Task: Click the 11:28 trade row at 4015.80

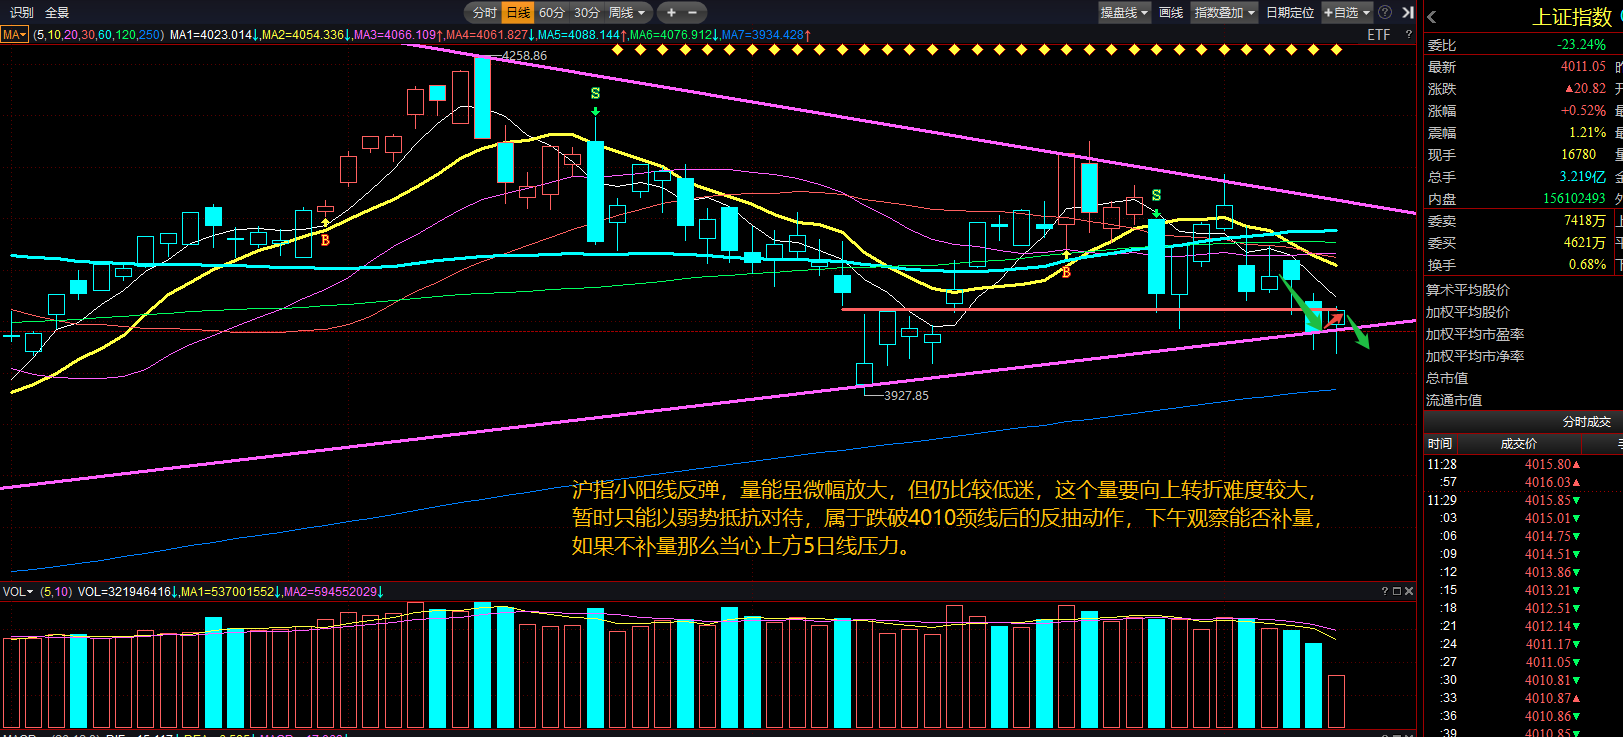Action: click(1522, 465)
